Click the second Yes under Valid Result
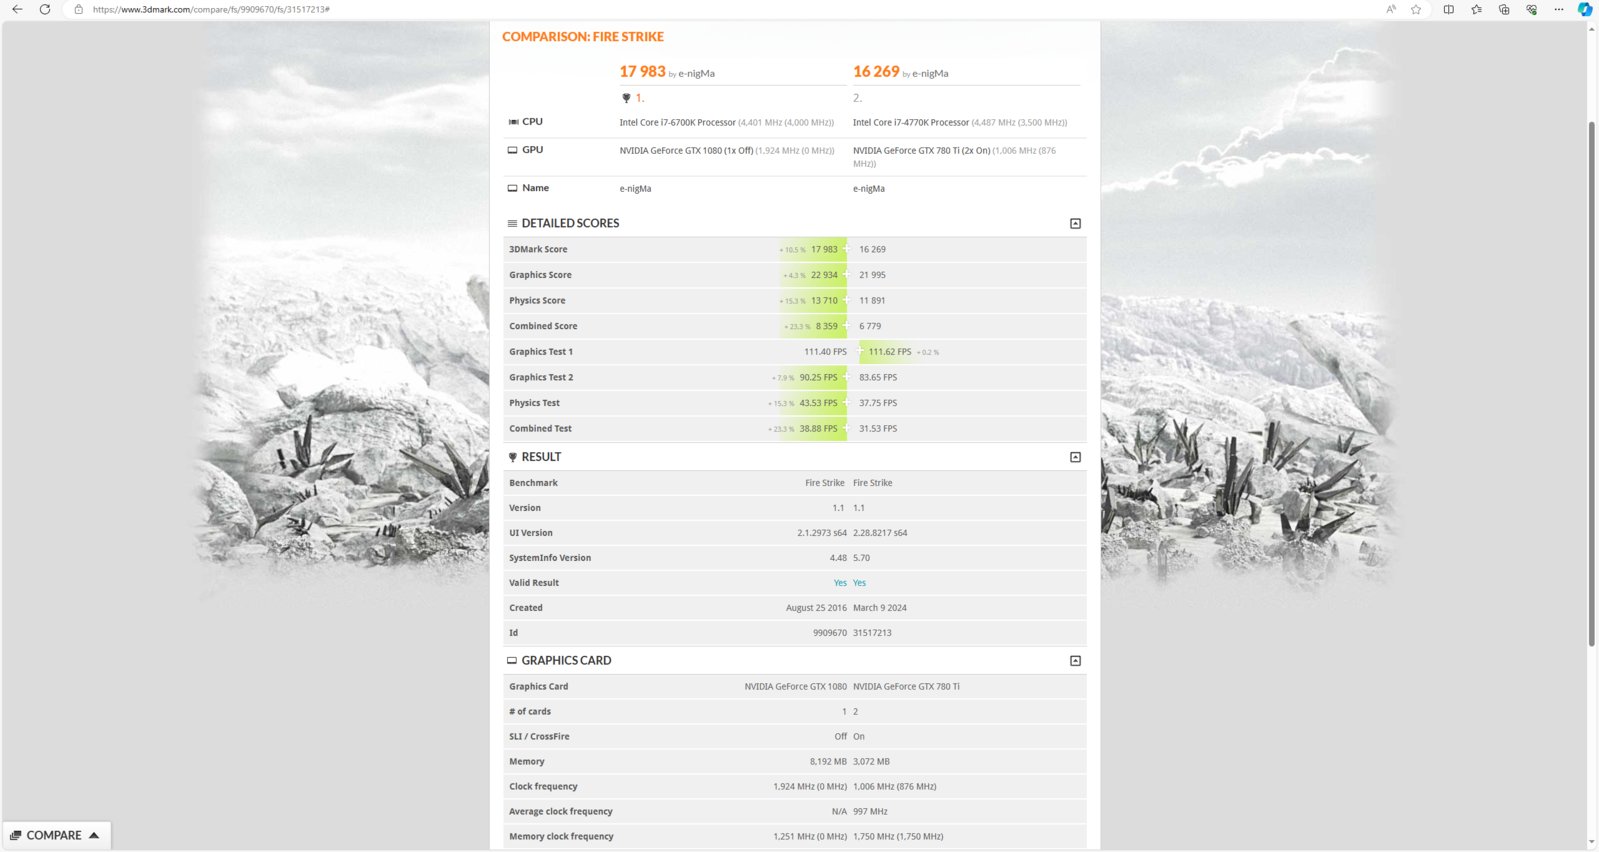Image resolution: width=1599 pixels, height=852 pixels. (859, 583)
